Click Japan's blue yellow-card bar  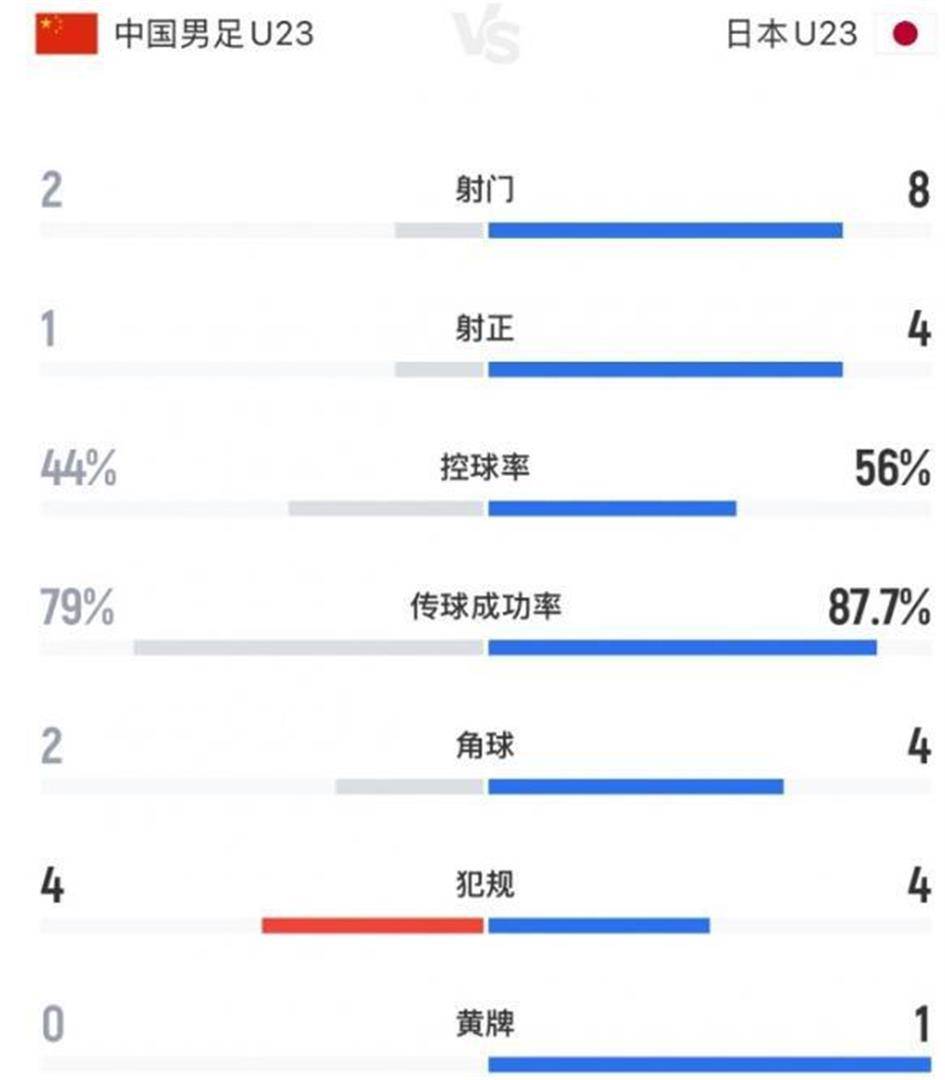(709, 1064)
